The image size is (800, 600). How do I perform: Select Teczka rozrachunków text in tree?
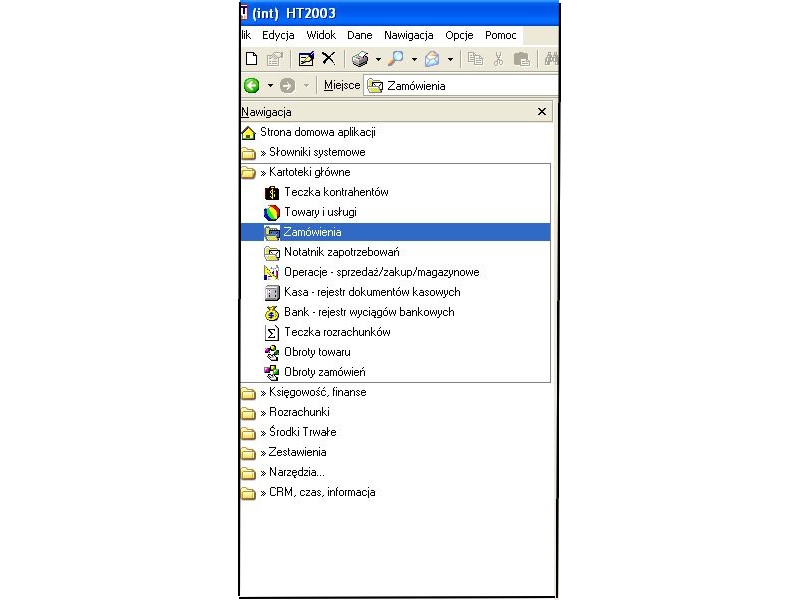[x=337, y=332]
